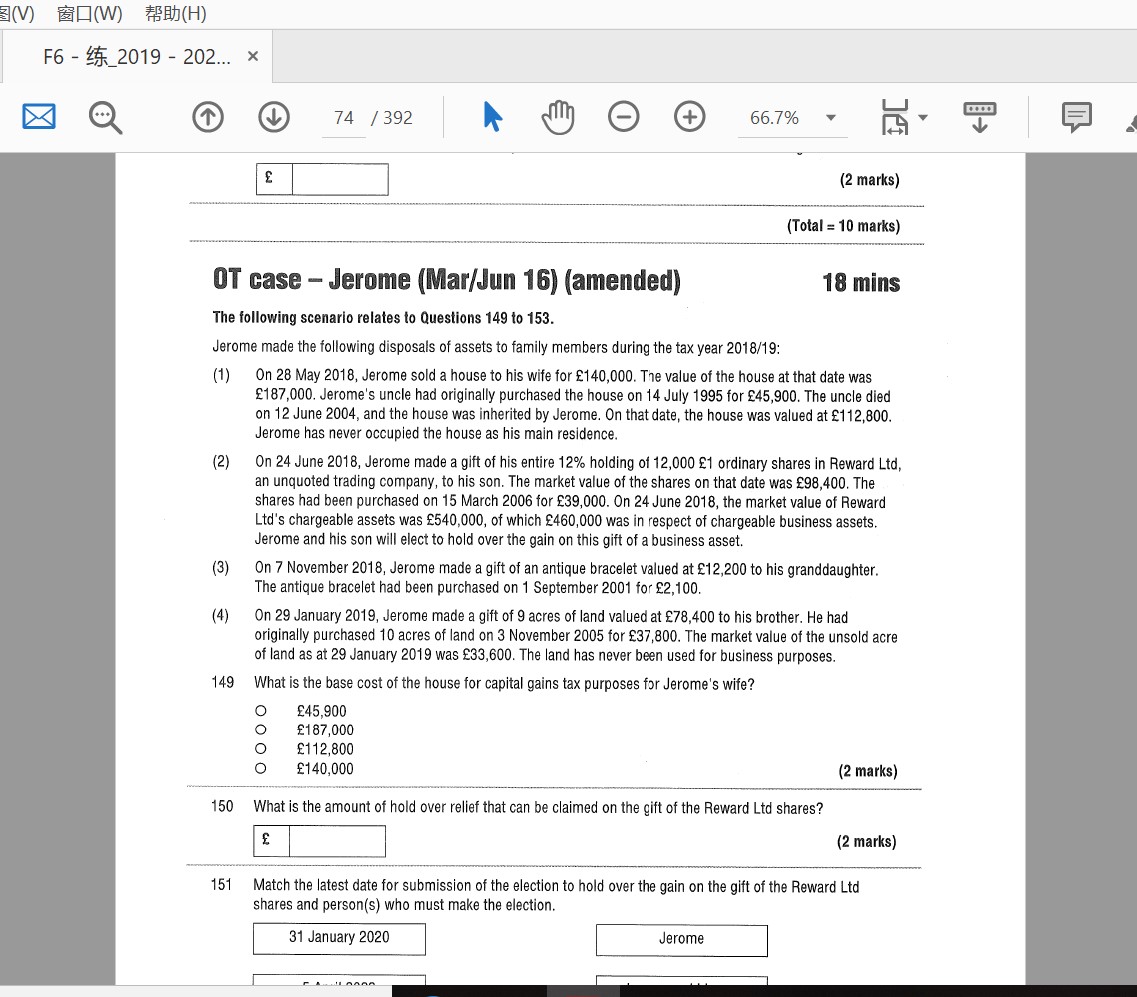Open the 窗口(W) menu
1137x997 pixels.
[90, 13]
